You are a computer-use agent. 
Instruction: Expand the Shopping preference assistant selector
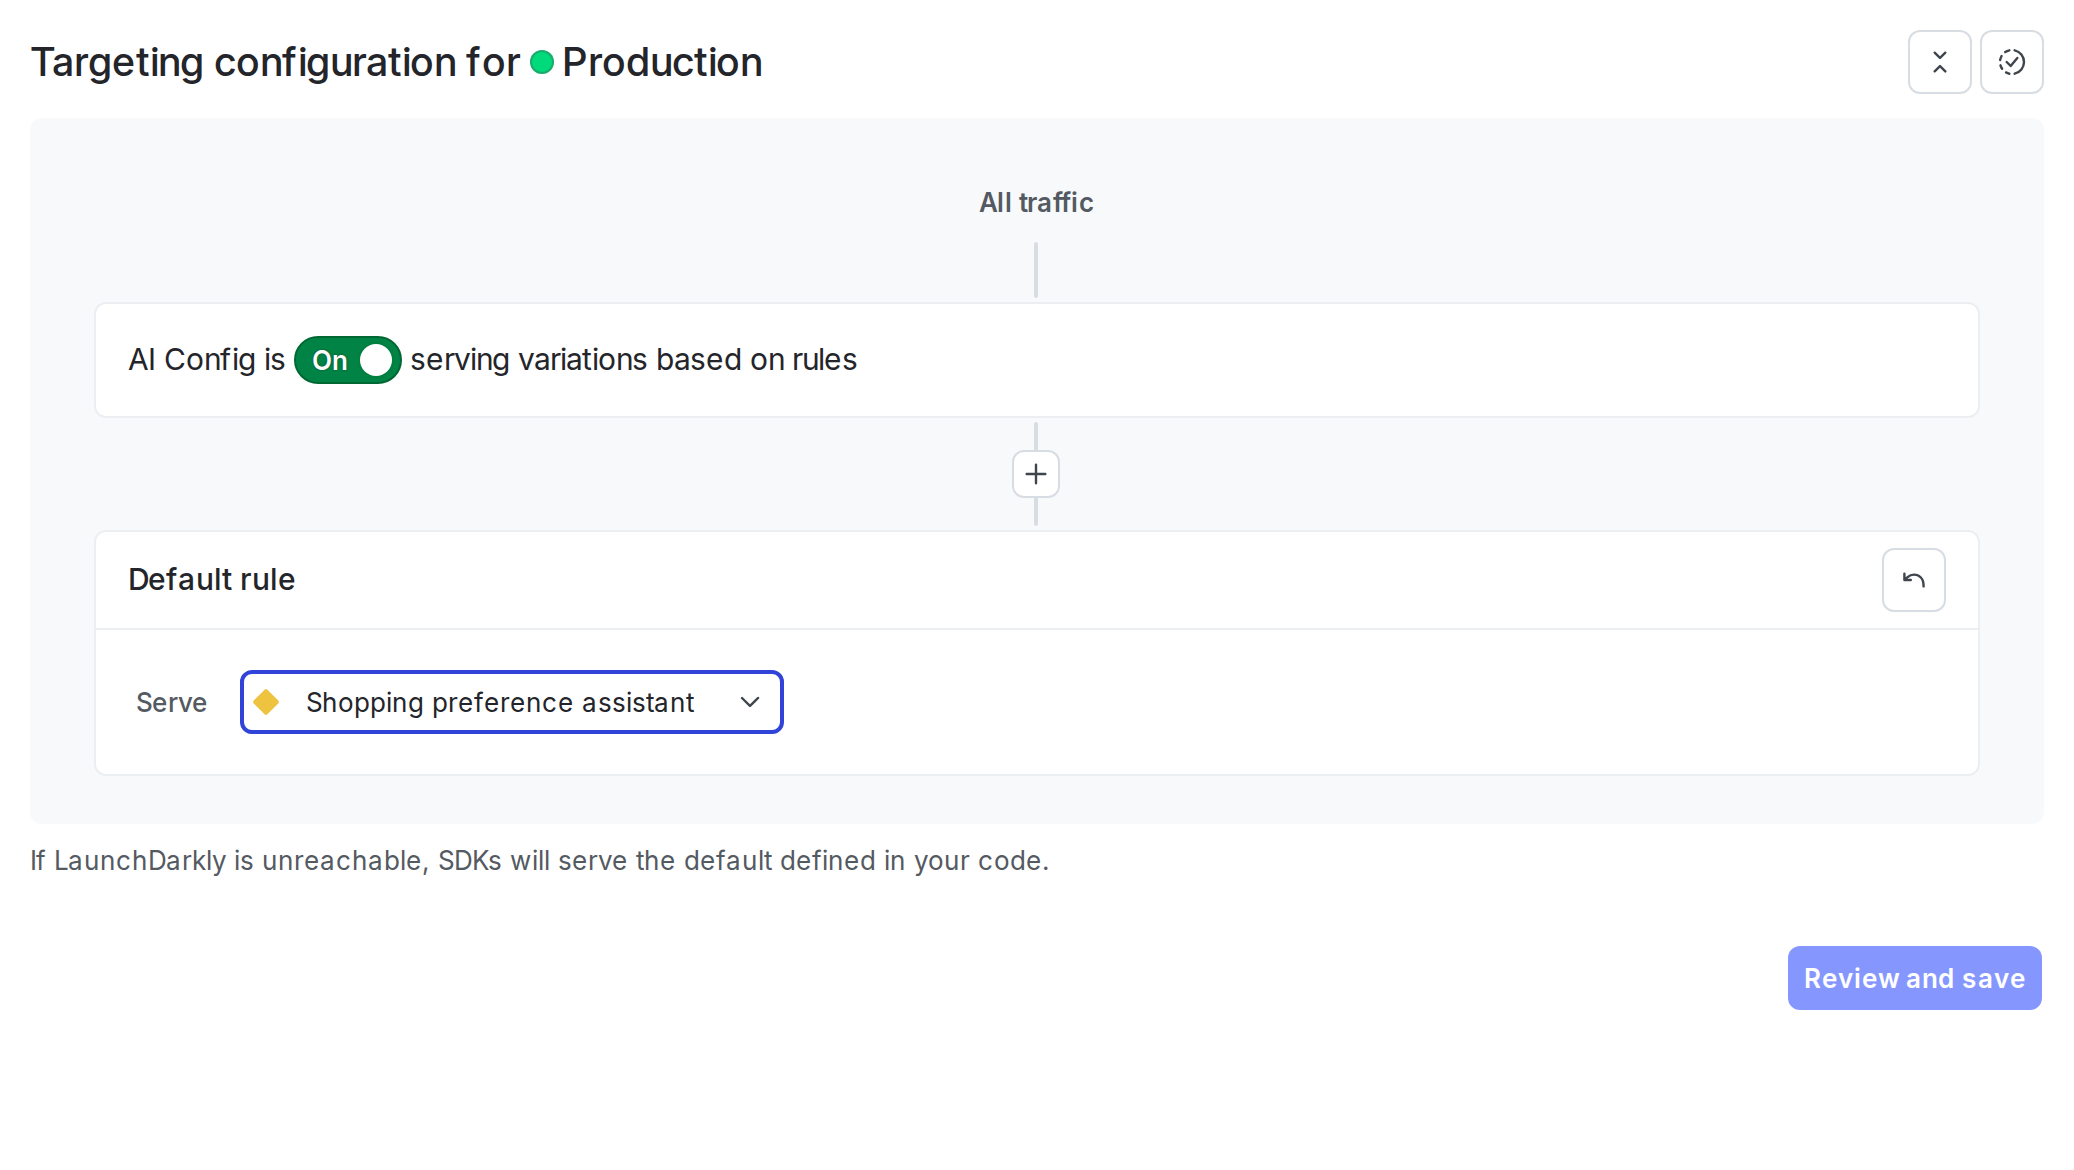511,702
